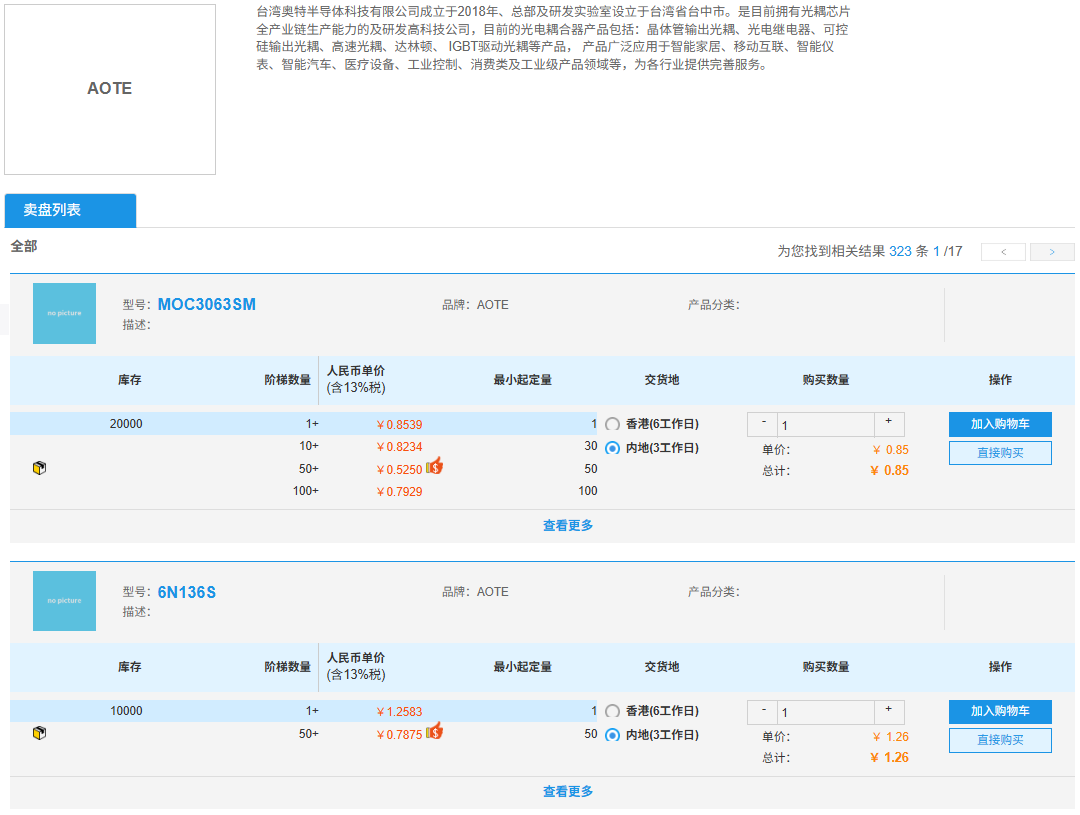The image size is (1080, 815).
Task: Expand 查看更多 under 6N136S price tiers
Action: (x=567, y=792)
